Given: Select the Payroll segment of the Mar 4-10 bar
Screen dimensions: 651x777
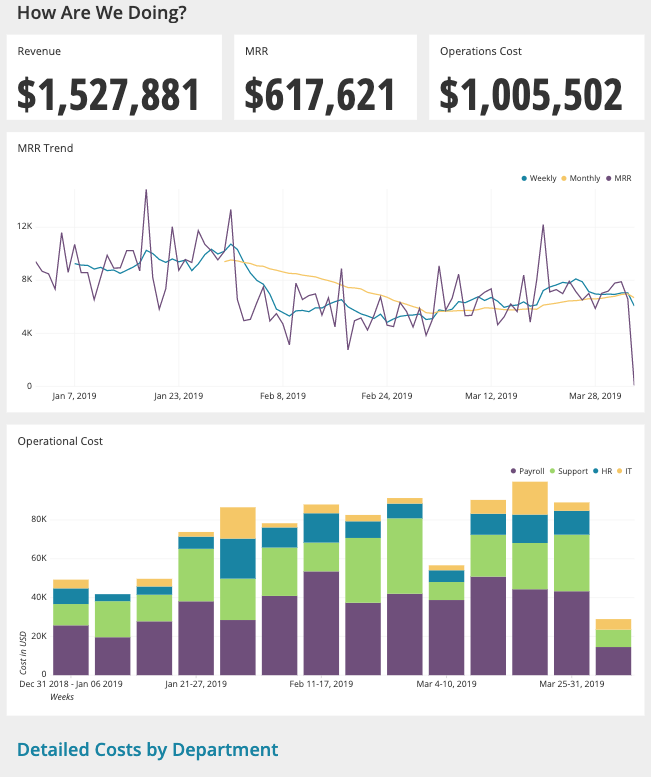Looking at the screenshot, I should click(x=446, y=637).
